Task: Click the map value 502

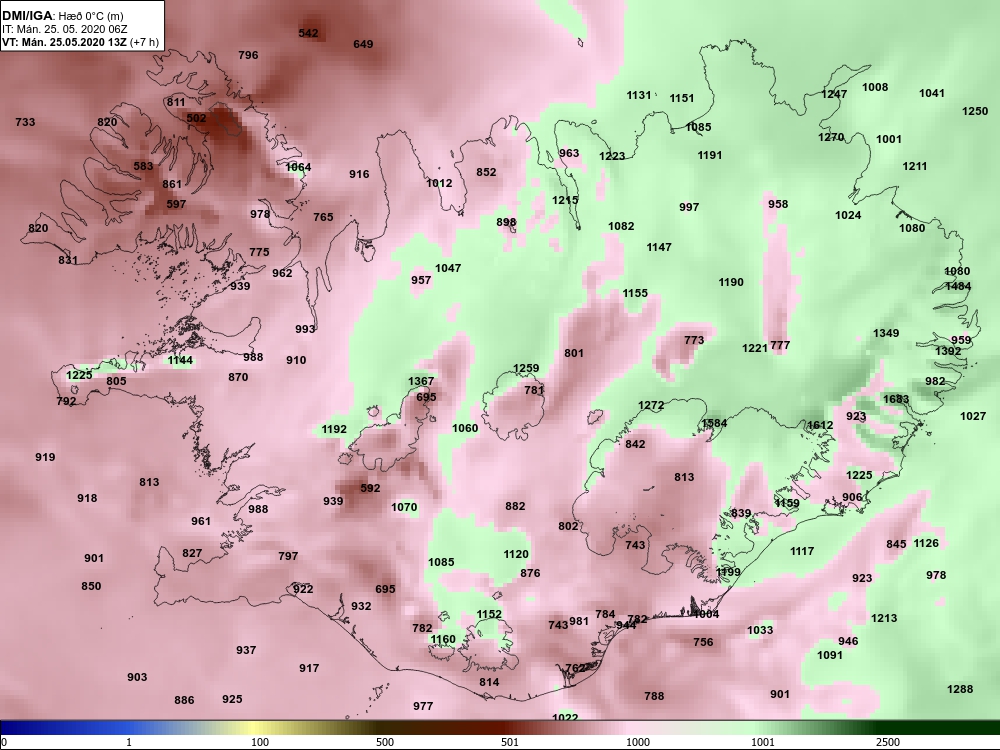Action: [x=196, y=118]
